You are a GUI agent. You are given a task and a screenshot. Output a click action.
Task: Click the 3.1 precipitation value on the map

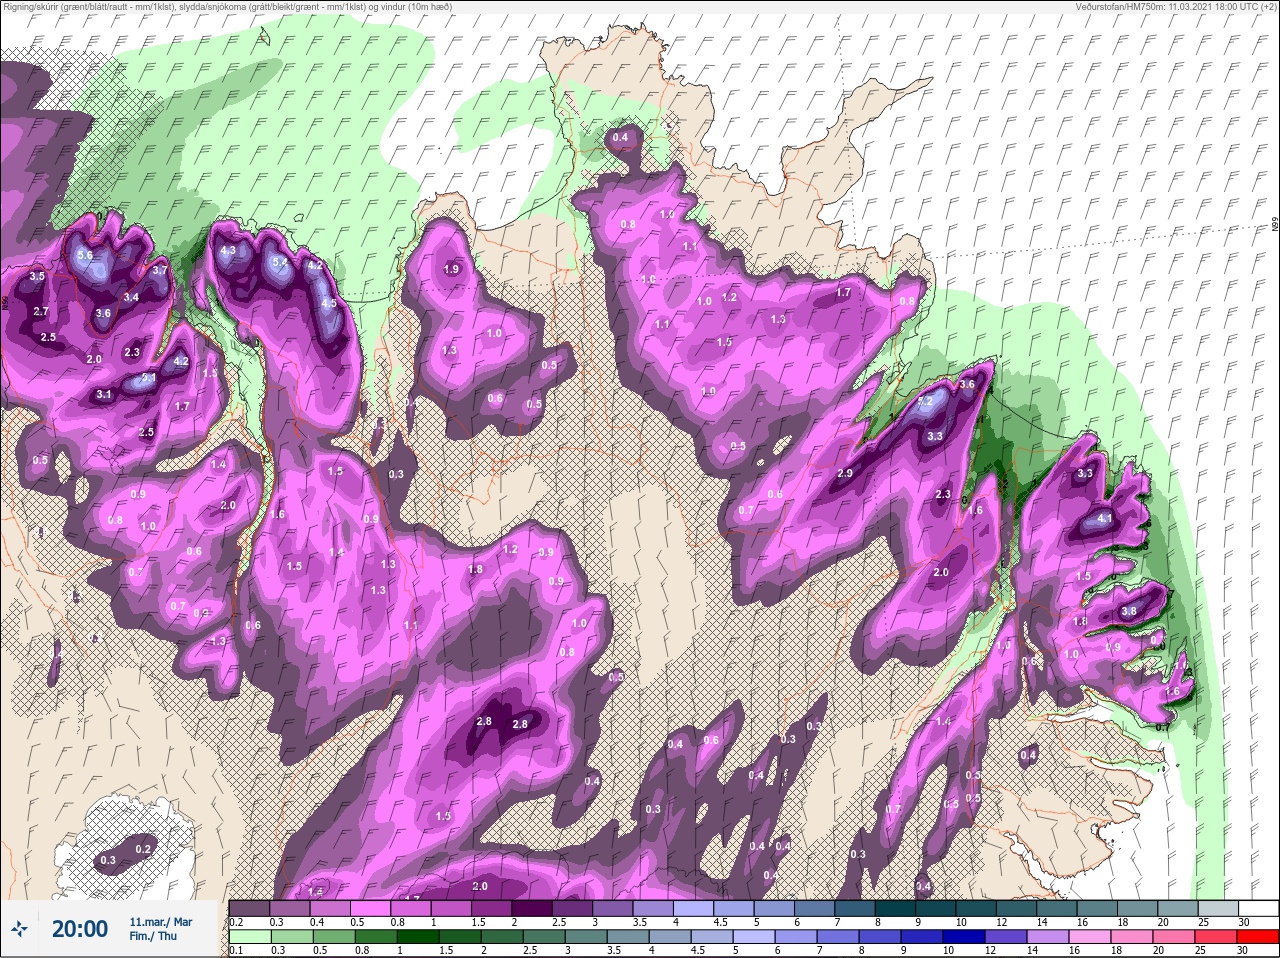pyautogui.click(x=104, y=395)
